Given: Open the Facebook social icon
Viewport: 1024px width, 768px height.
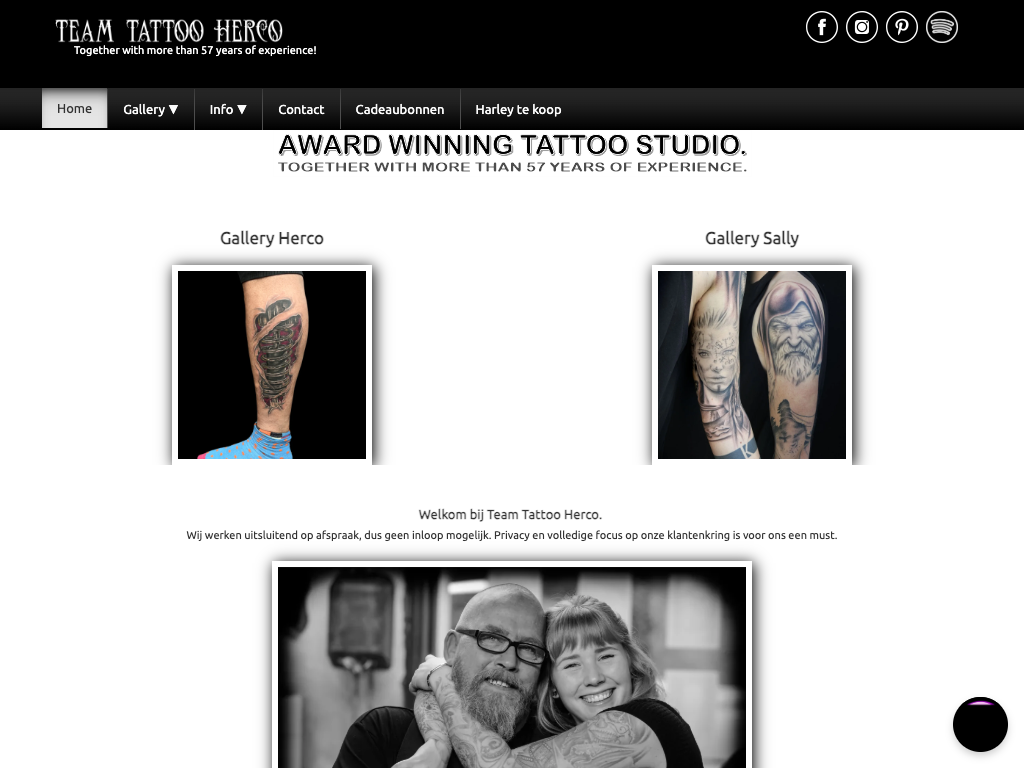Looking at the screenshot, I should point(822,27).
